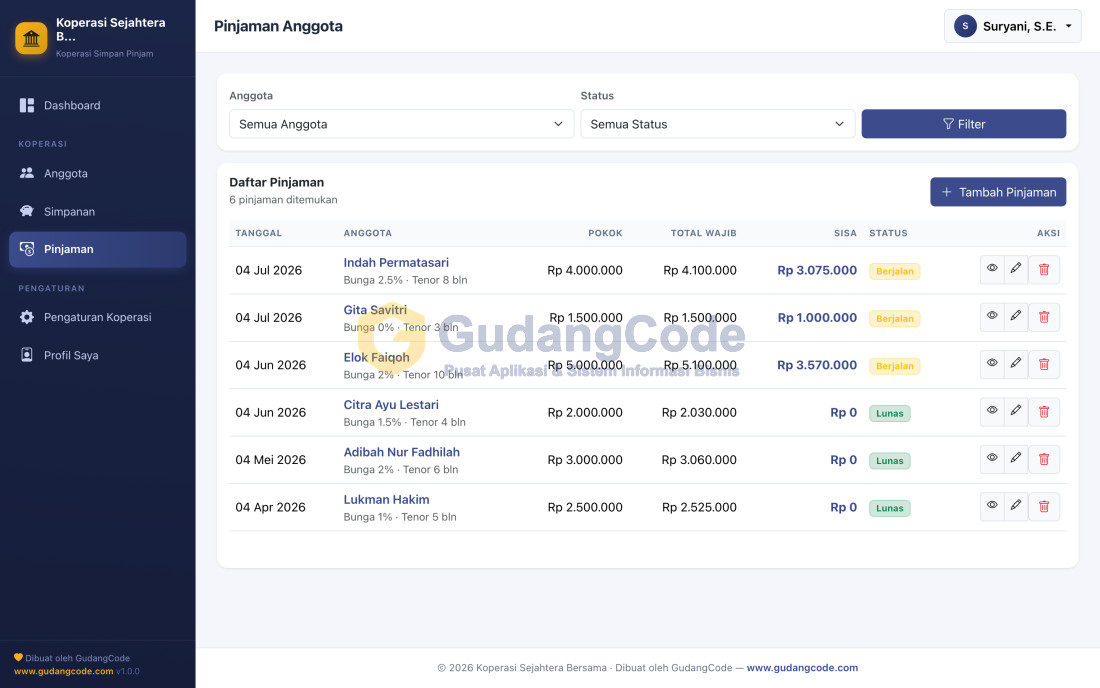Open Indah Permatasari member link
This screenshot has height=688, width=1100.
(396, 262)
